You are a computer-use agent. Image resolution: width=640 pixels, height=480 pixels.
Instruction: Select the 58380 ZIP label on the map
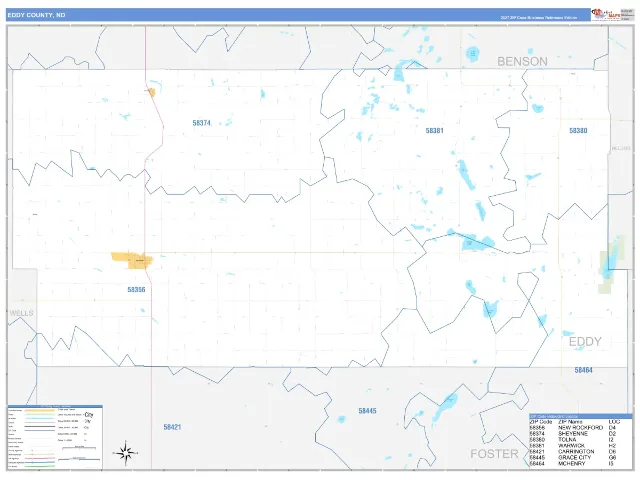pyautogui.click(x=578, y=131)
